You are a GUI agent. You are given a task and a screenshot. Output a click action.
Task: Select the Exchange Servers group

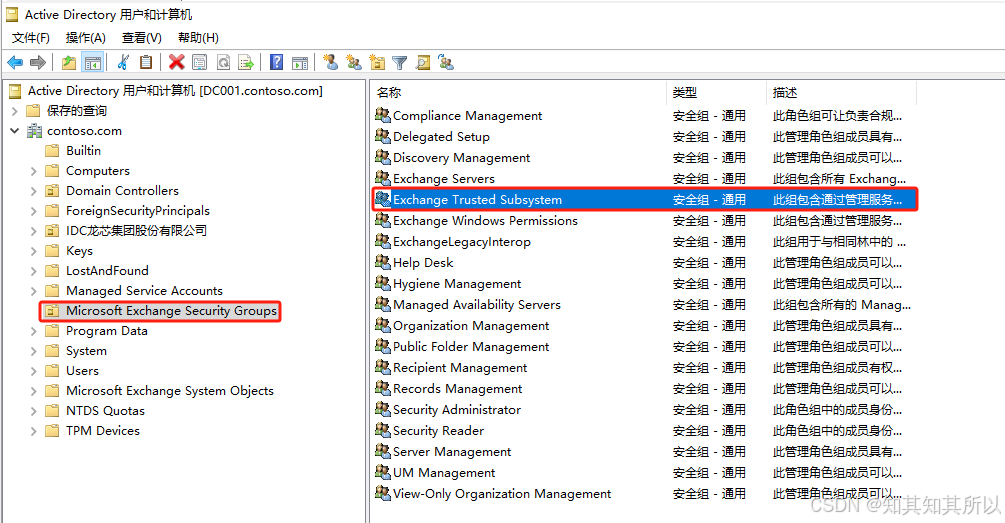point(444,178)
